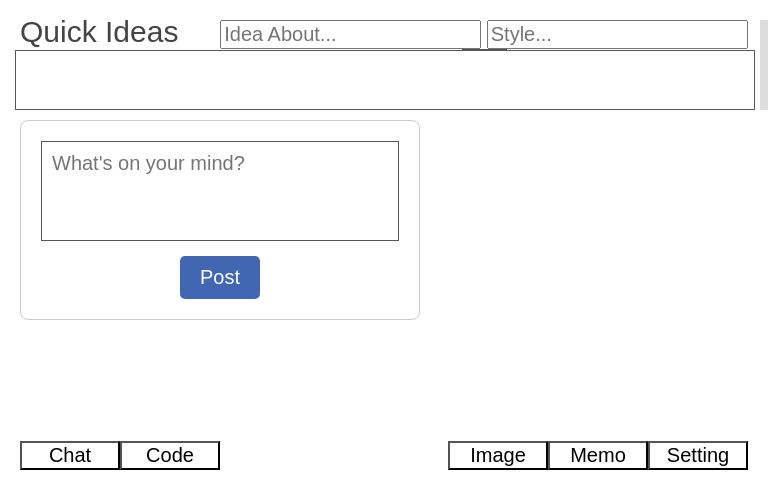Select Setting in the bottom-right button group
The height and width of the screenshot is (480, 768).
click(x=698, y=455)
